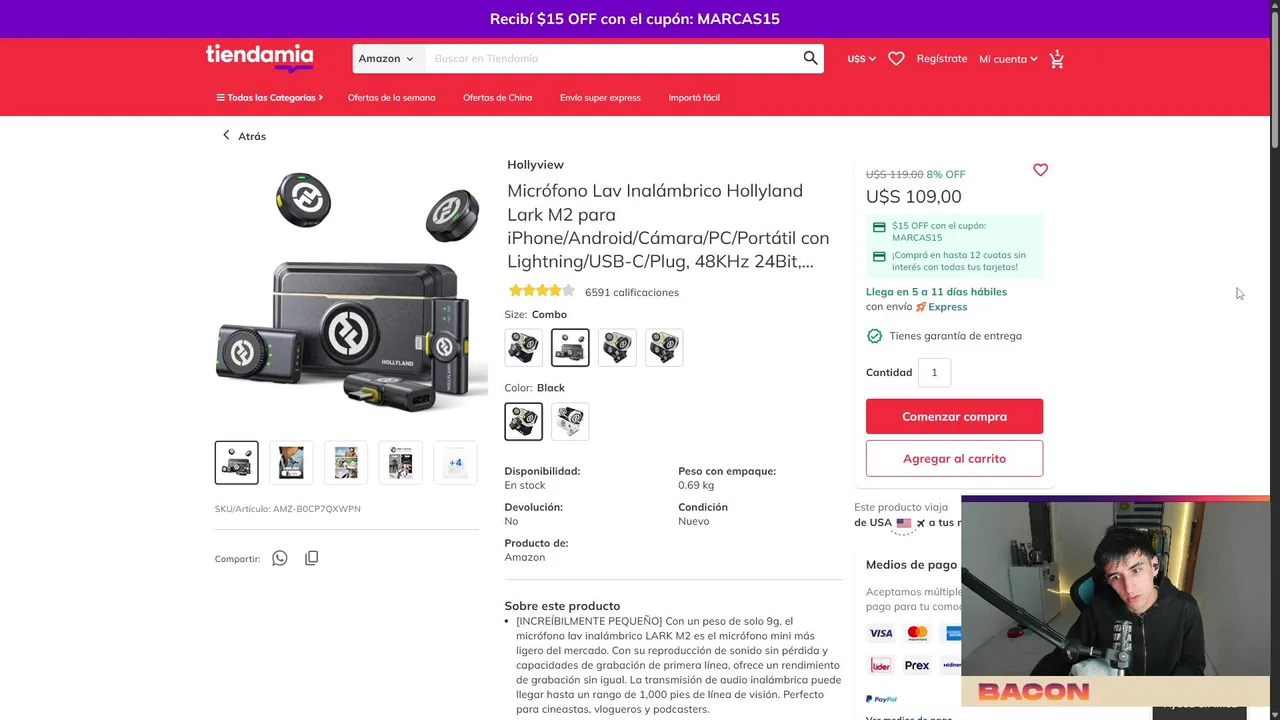This screenshot has width=1280, height=720.
Task: Select the first size variant thumbnail
Action: (x=523, y=347)
